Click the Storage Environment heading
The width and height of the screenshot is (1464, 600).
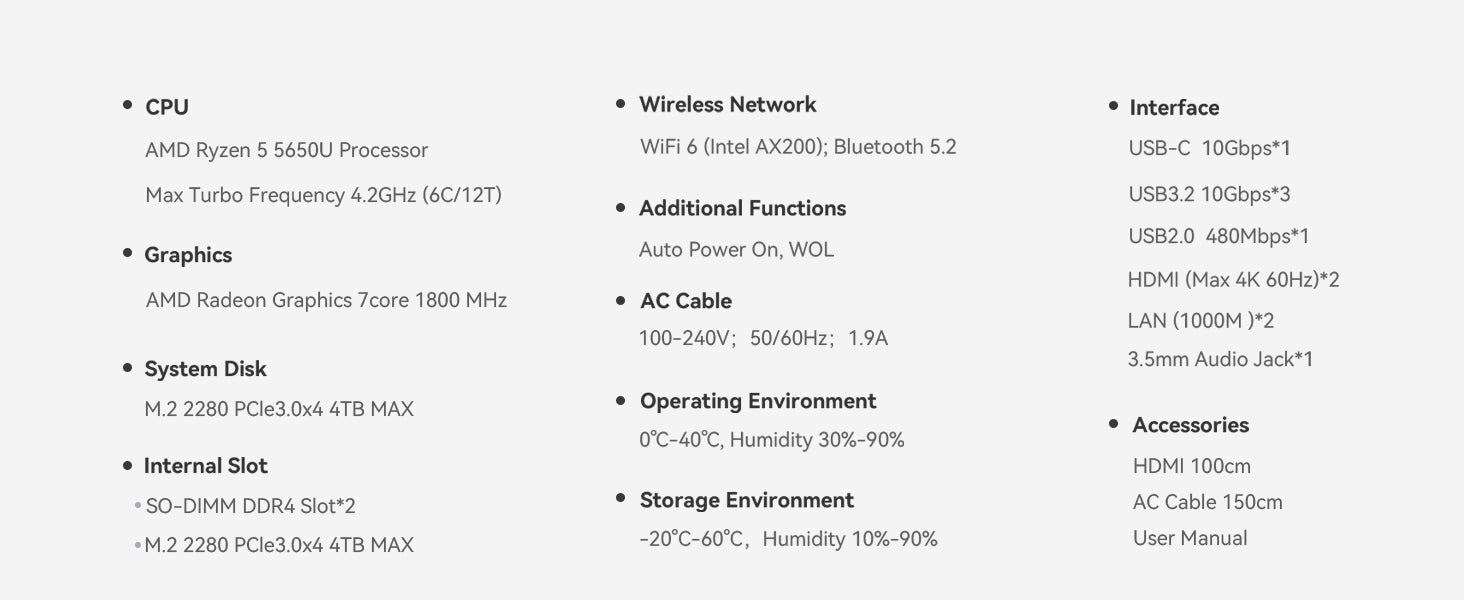click(x=746, y=500)
